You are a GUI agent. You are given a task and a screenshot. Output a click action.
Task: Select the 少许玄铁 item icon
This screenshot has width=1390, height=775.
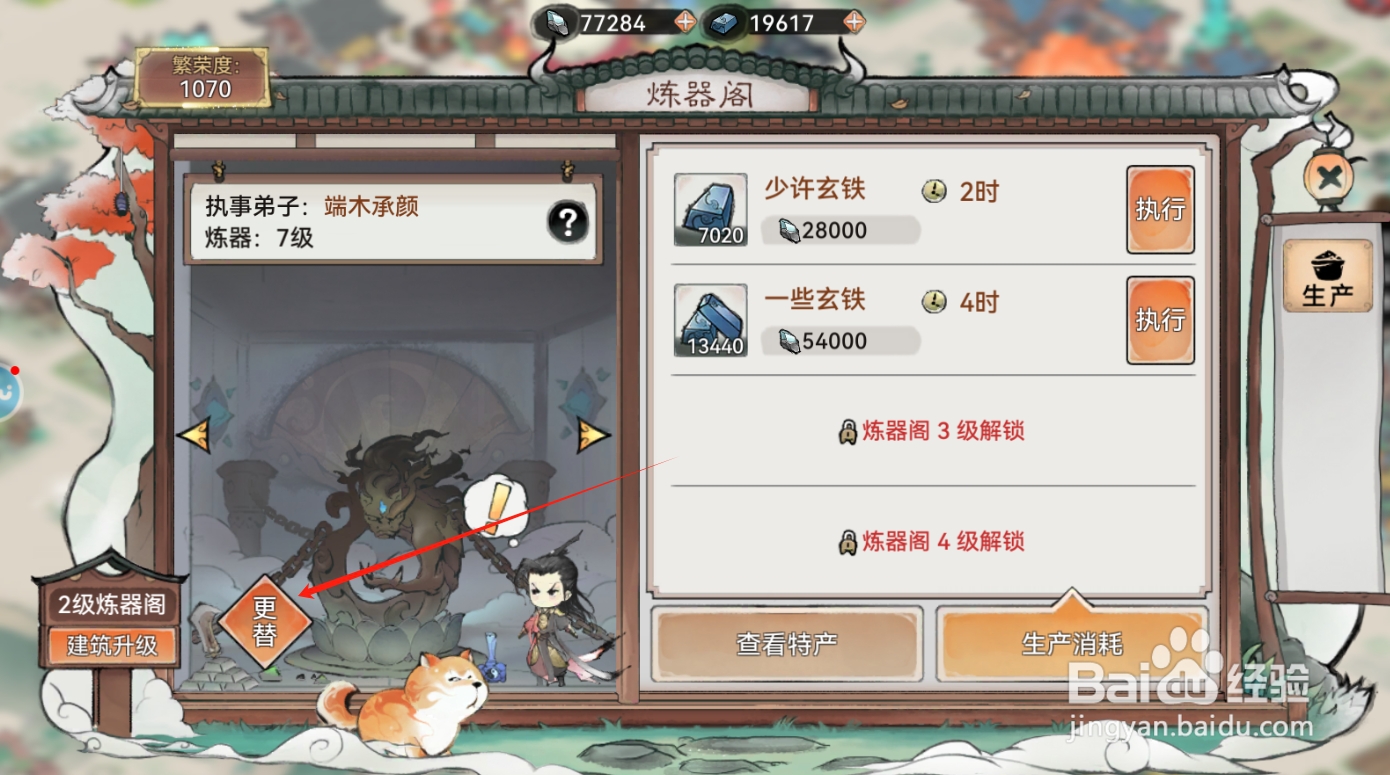point(710,210)
